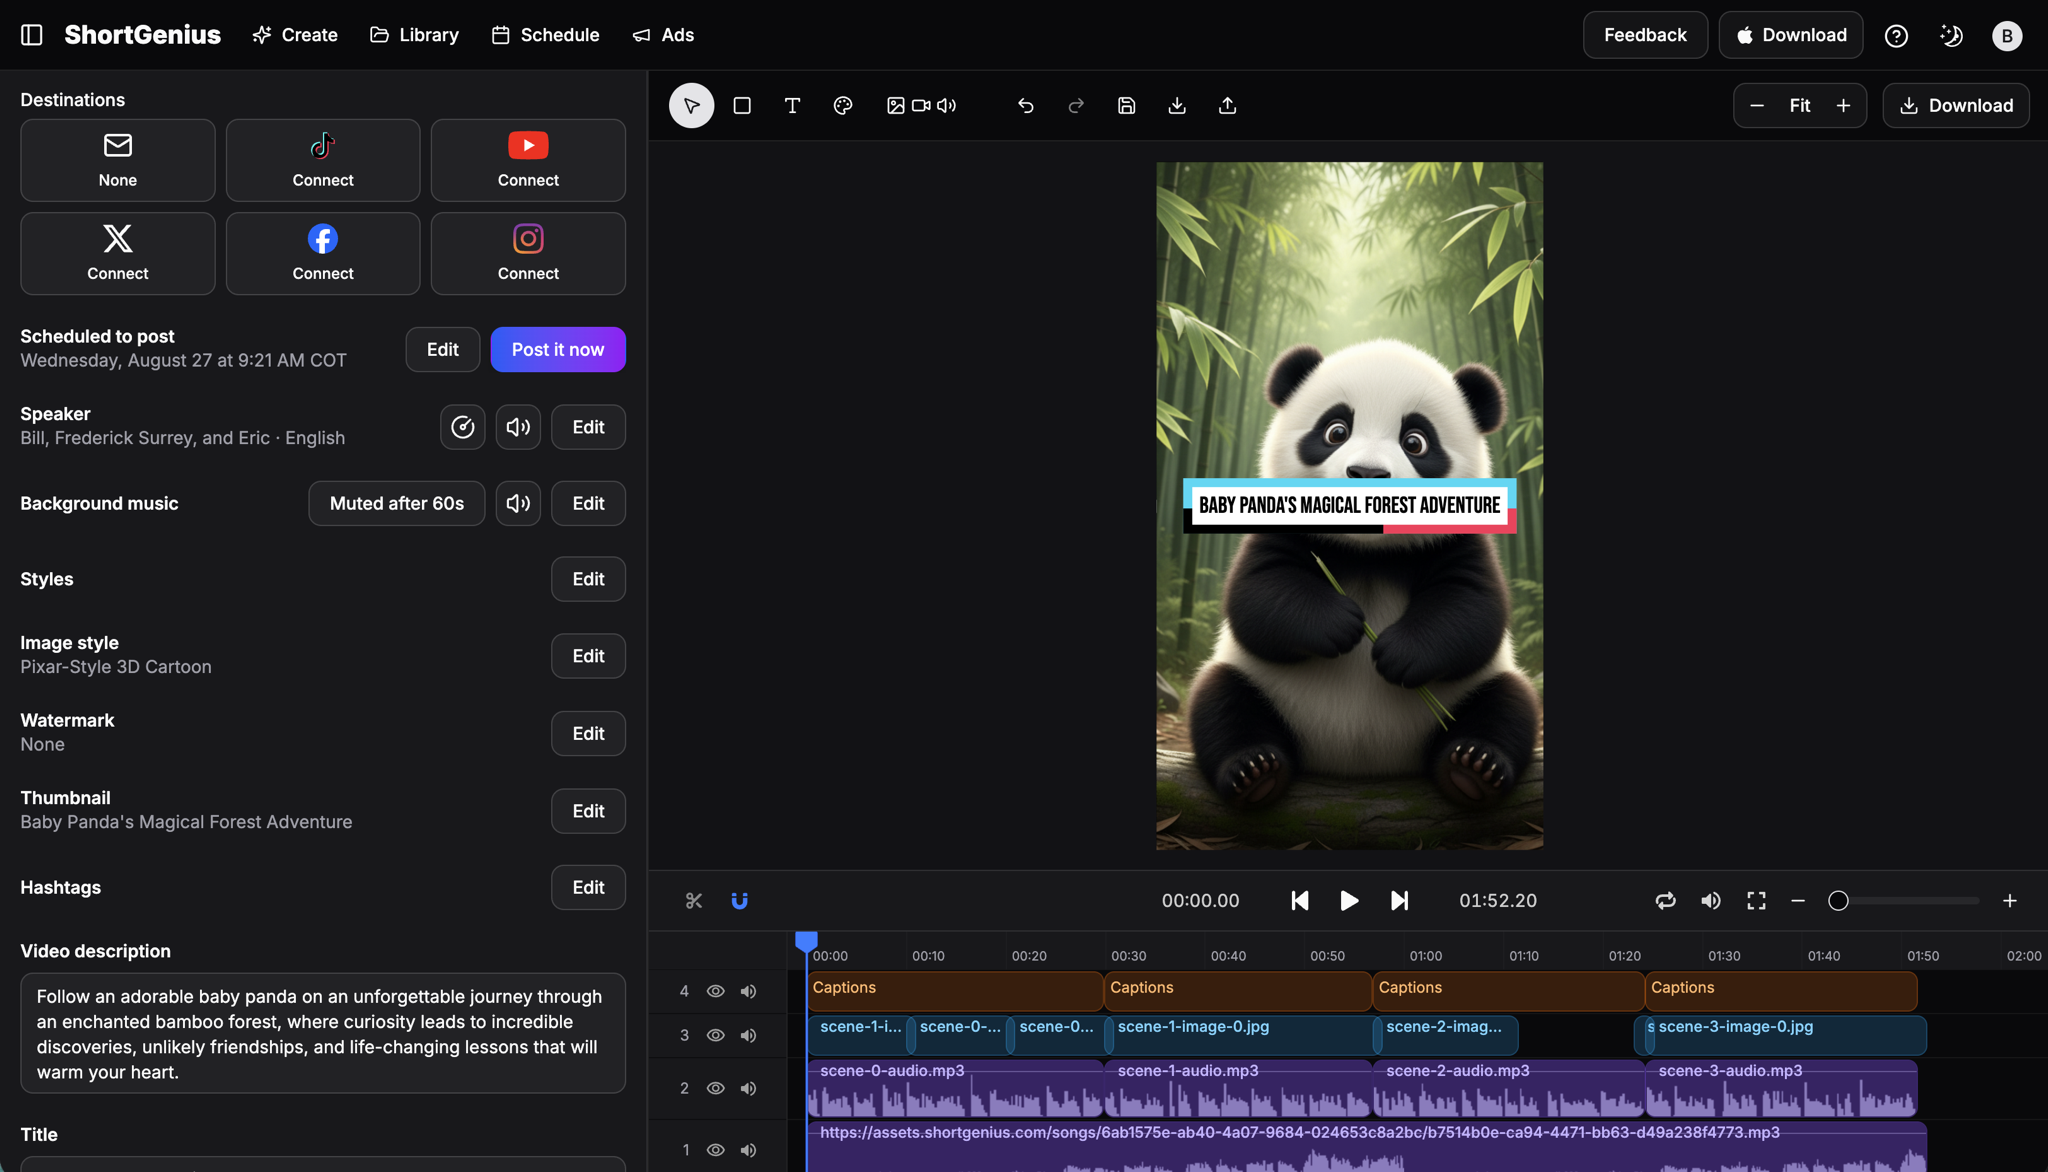This screenshot has width=2048, height=1172.
Task: Toggle the magnet snapping icon
Action: [739, 901]
